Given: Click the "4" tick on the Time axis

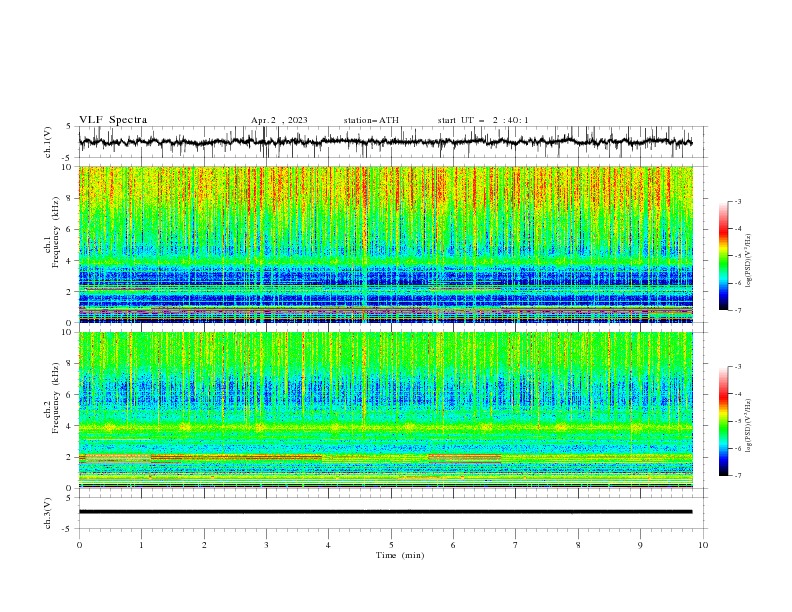Looking at the screenshot, I should (x=328, y=545).
